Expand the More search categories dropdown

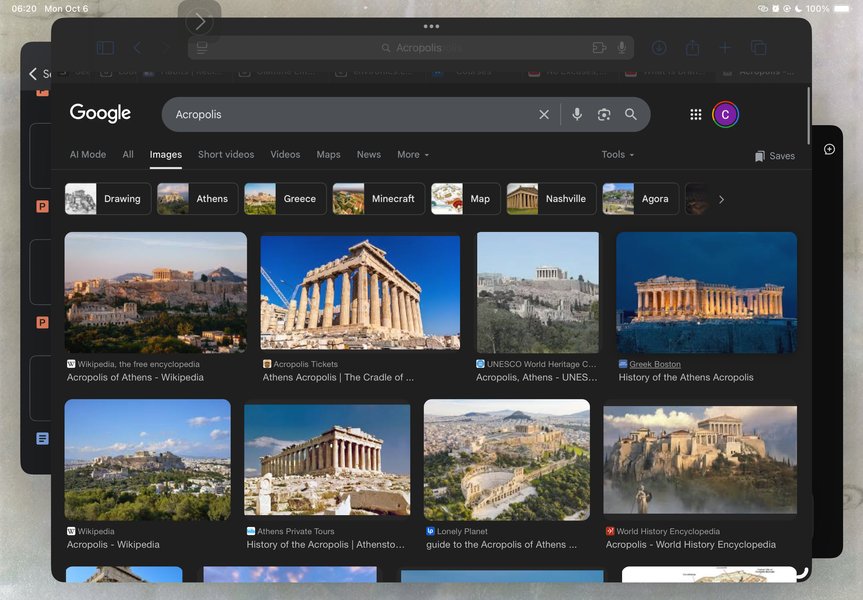pos(412,155)
